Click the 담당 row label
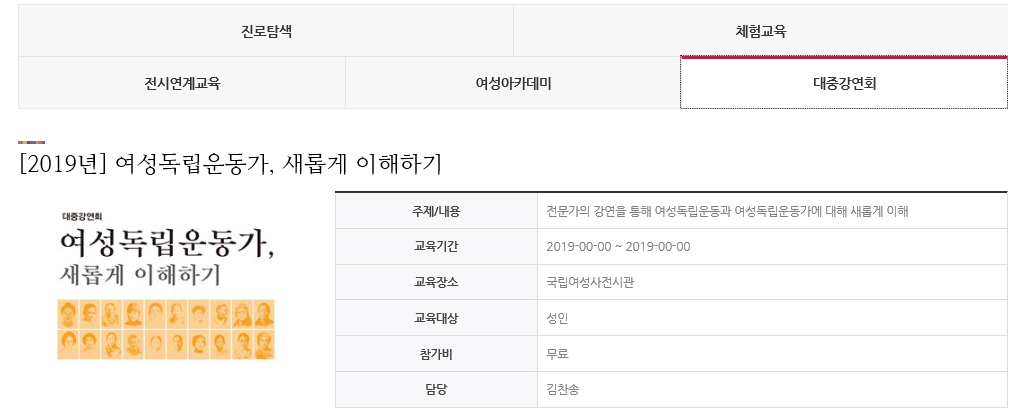The height and width of the screenshot is (415, 1026). [x=436, y=389]
